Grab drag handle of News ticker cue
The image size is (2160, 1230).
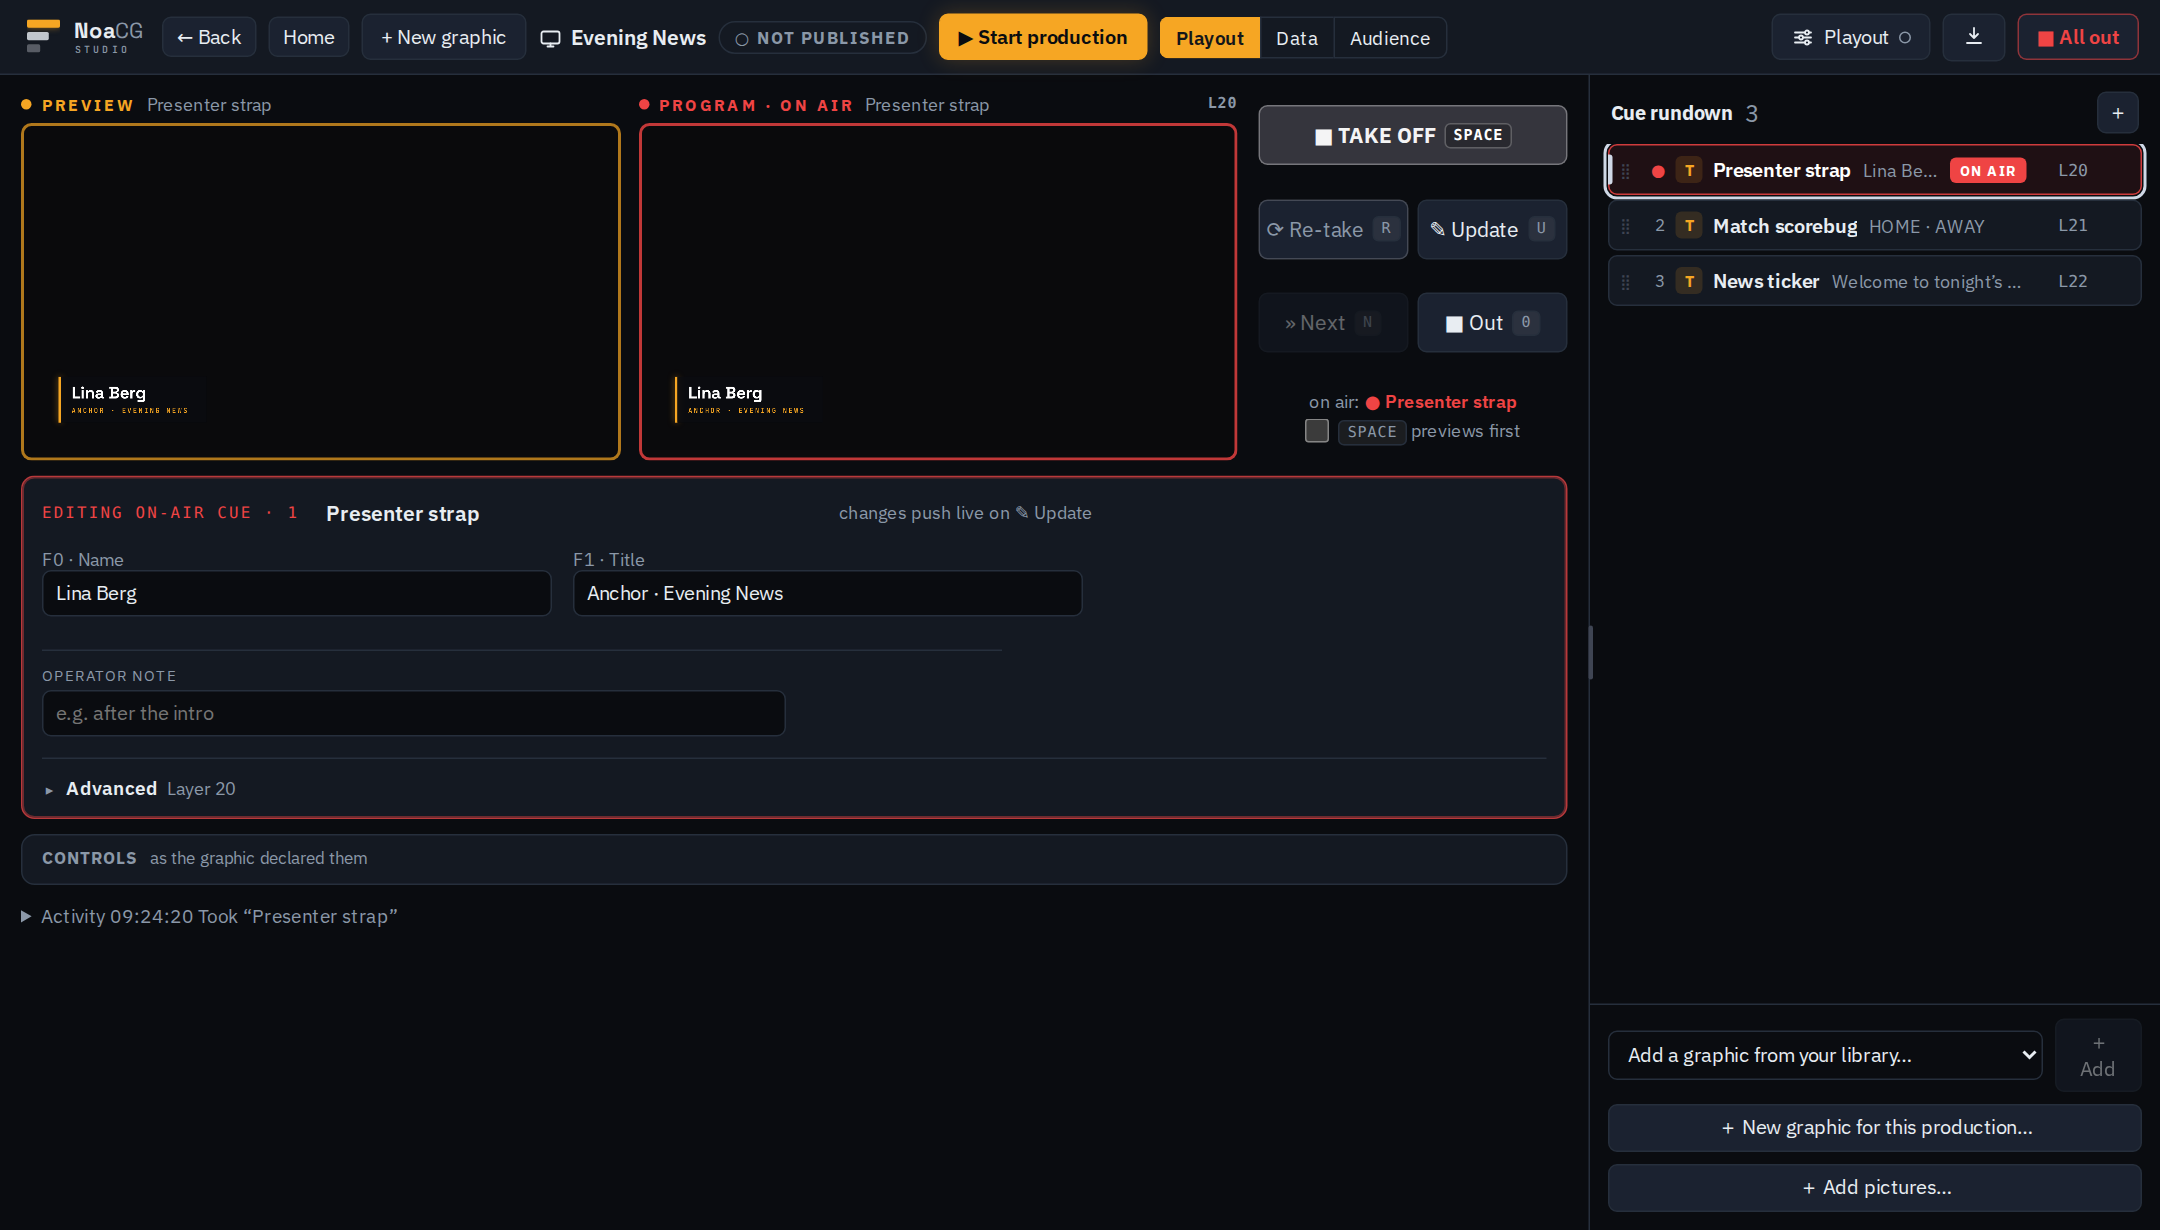(x=1626, y=282)
